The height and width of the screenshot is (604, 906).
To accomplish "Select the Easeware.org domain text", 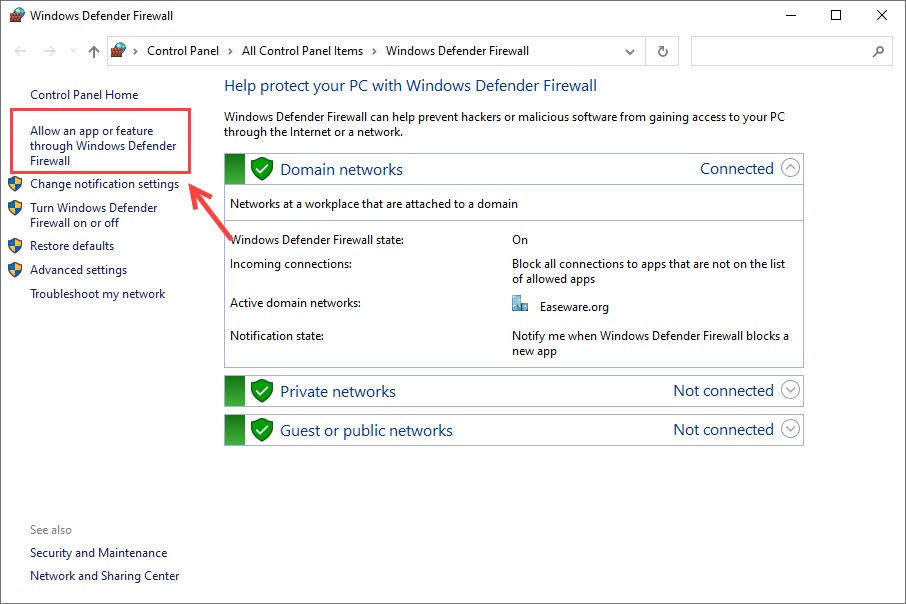I will tap(574, 307).
